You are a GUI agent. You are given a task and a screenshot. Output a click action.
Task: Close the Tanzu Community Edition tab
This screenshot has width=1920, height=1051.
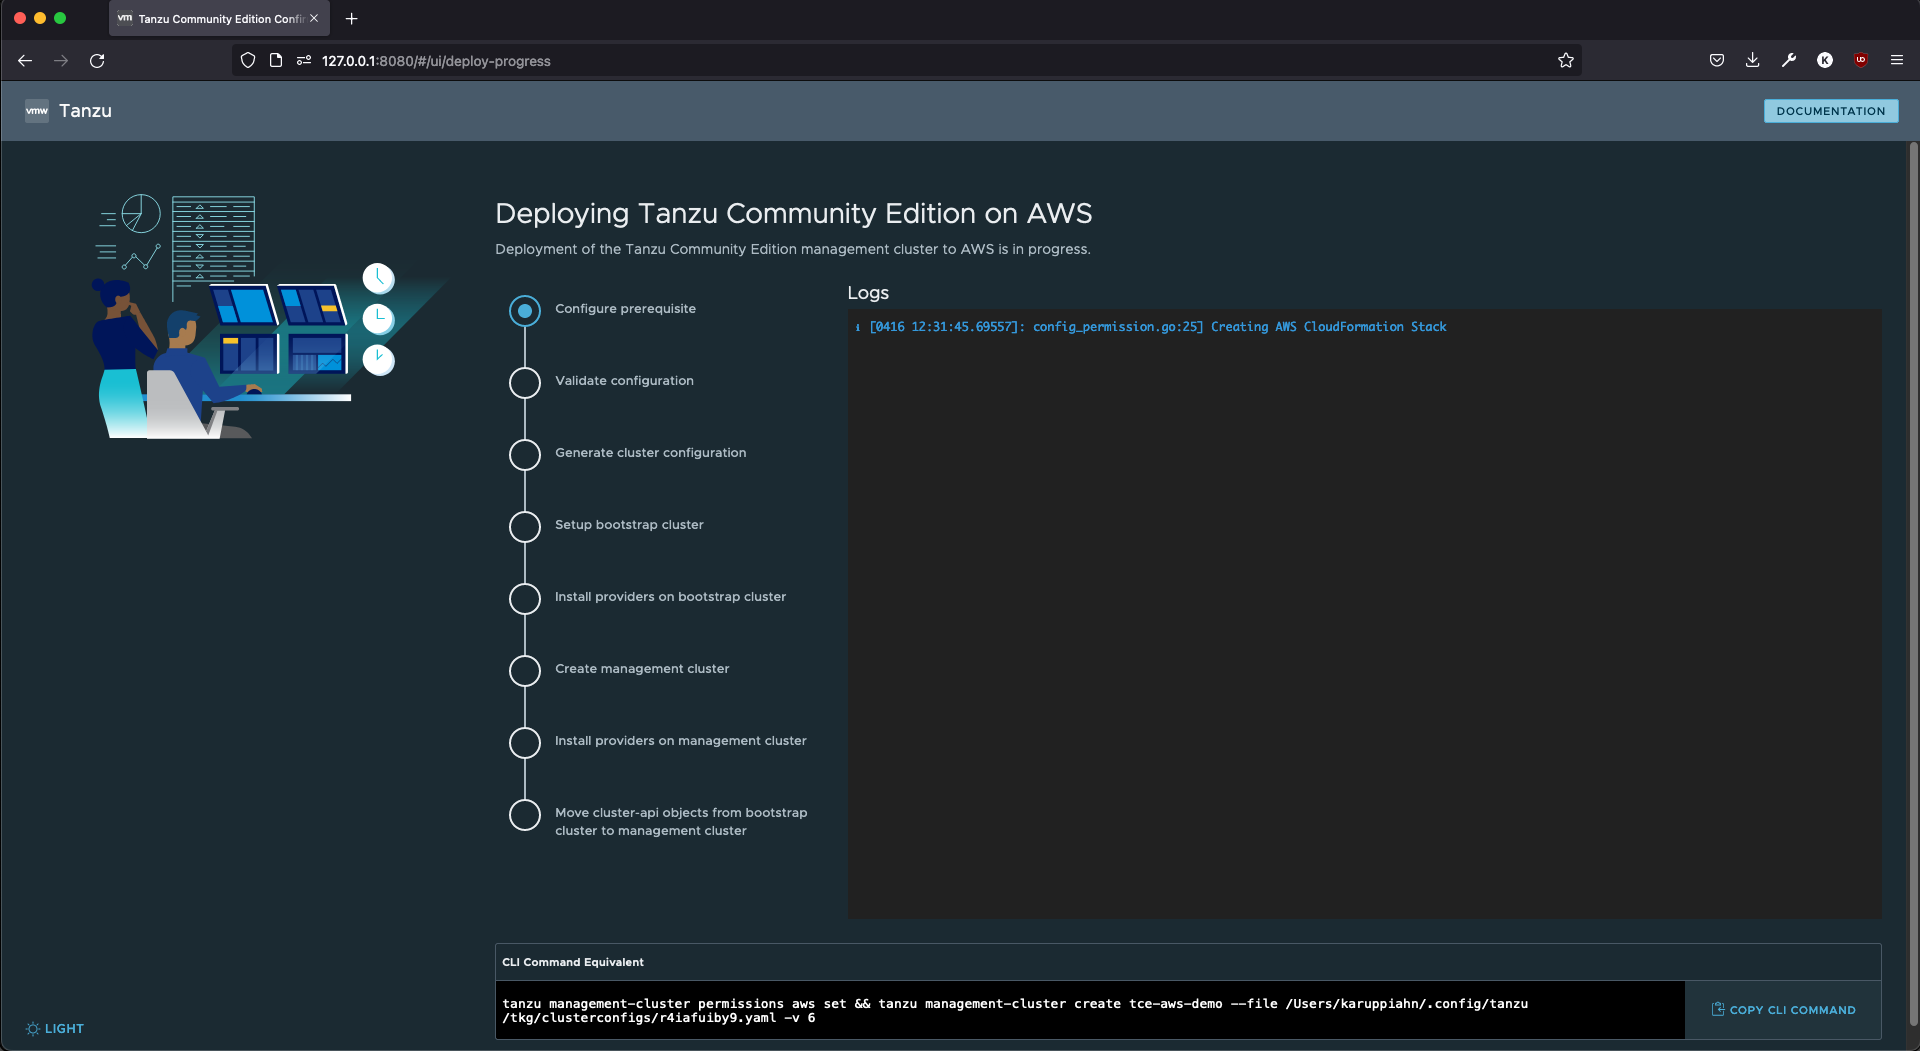click(x=314, y=19)
